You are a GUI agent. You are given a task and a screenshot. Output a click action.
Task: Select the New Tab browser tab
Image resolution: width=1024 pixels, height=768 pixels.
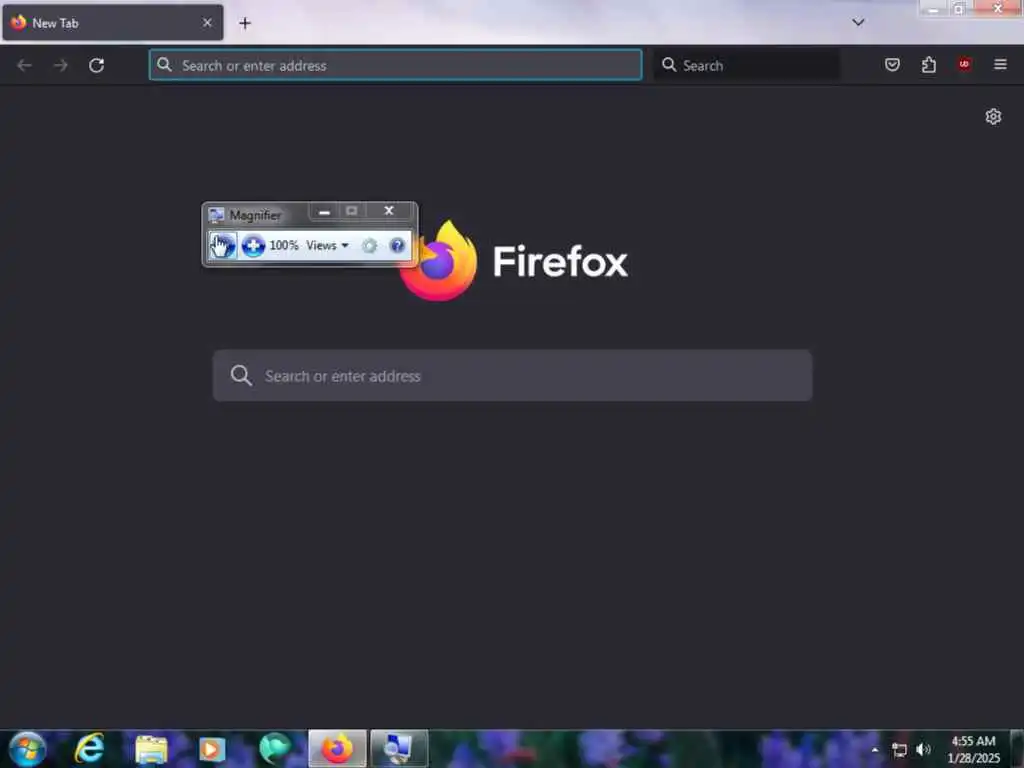(x=113, y=23)
